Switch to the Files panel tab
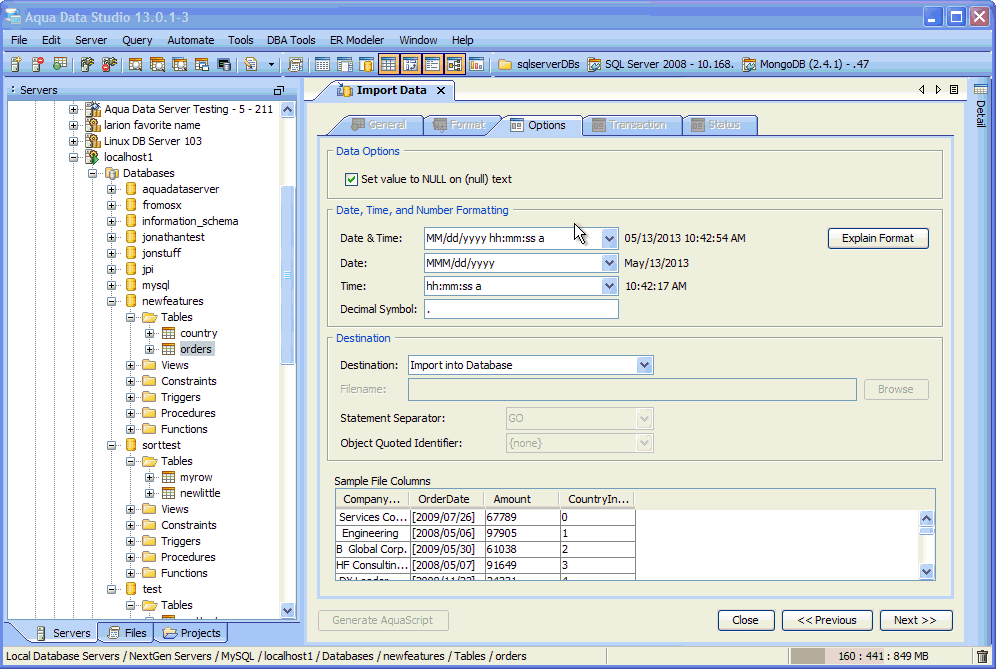 click(128, 633)
